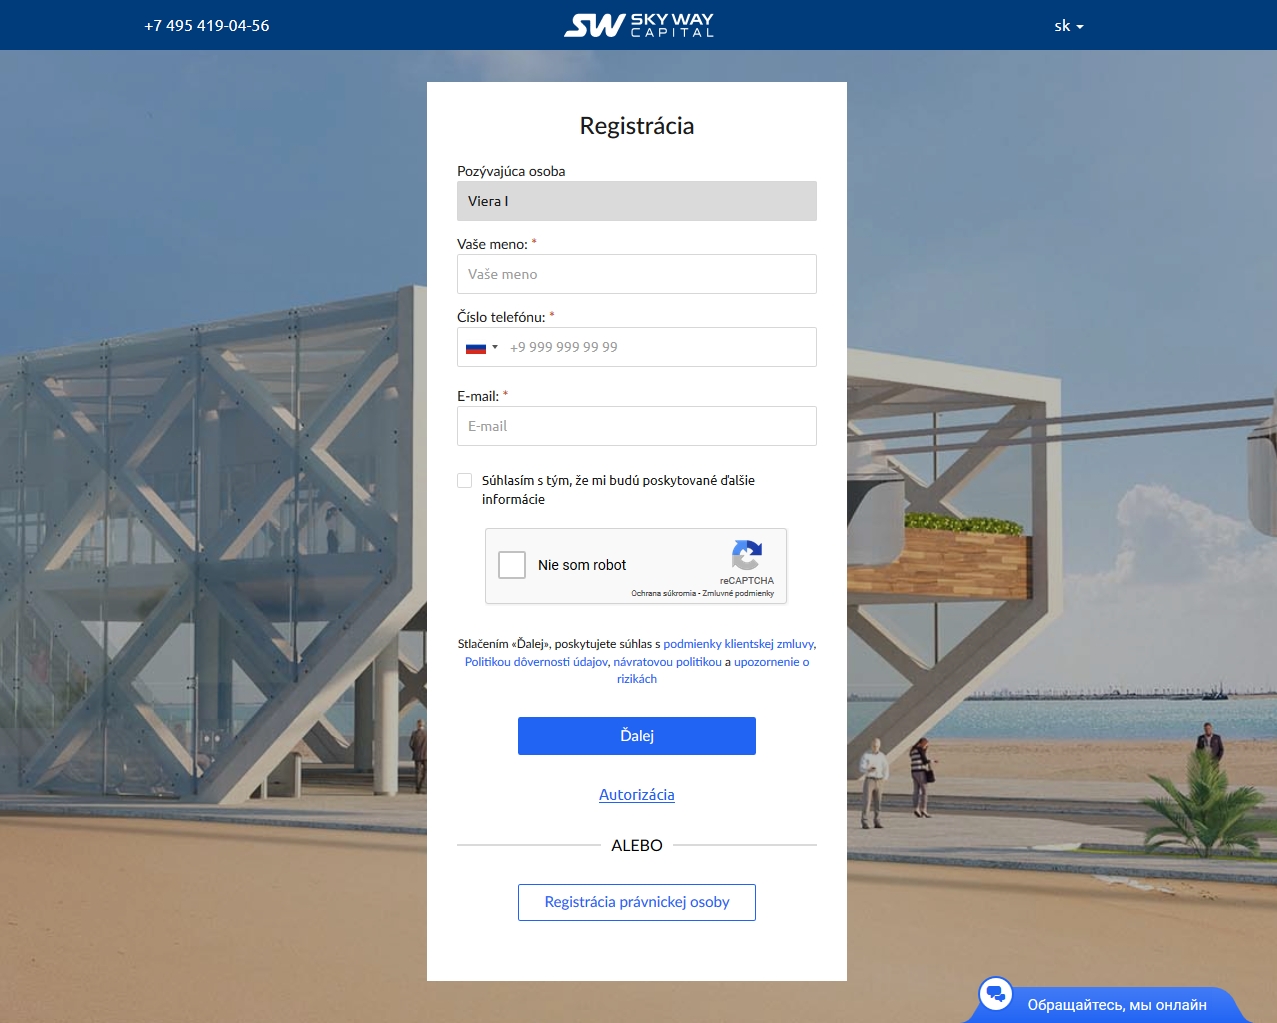Open the country code selector in phone field

click(483, 347)
